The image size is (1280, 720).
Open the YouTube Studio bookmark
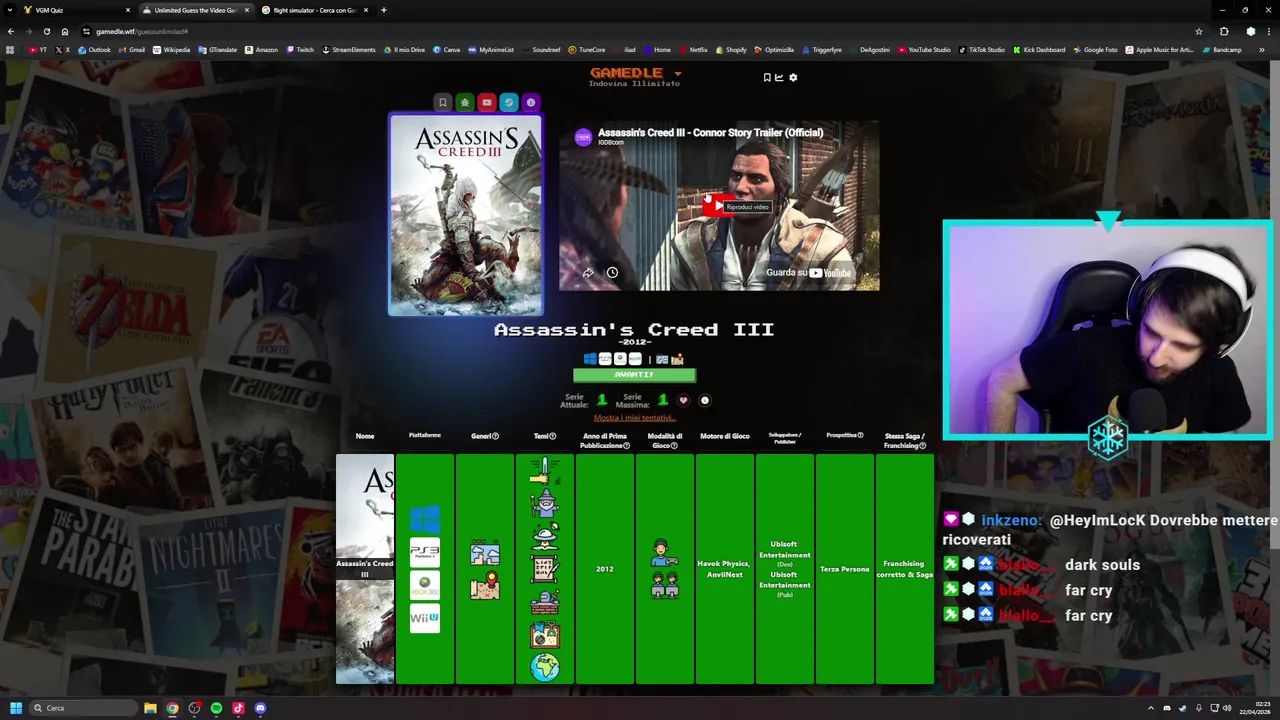(x=924, y=49)
